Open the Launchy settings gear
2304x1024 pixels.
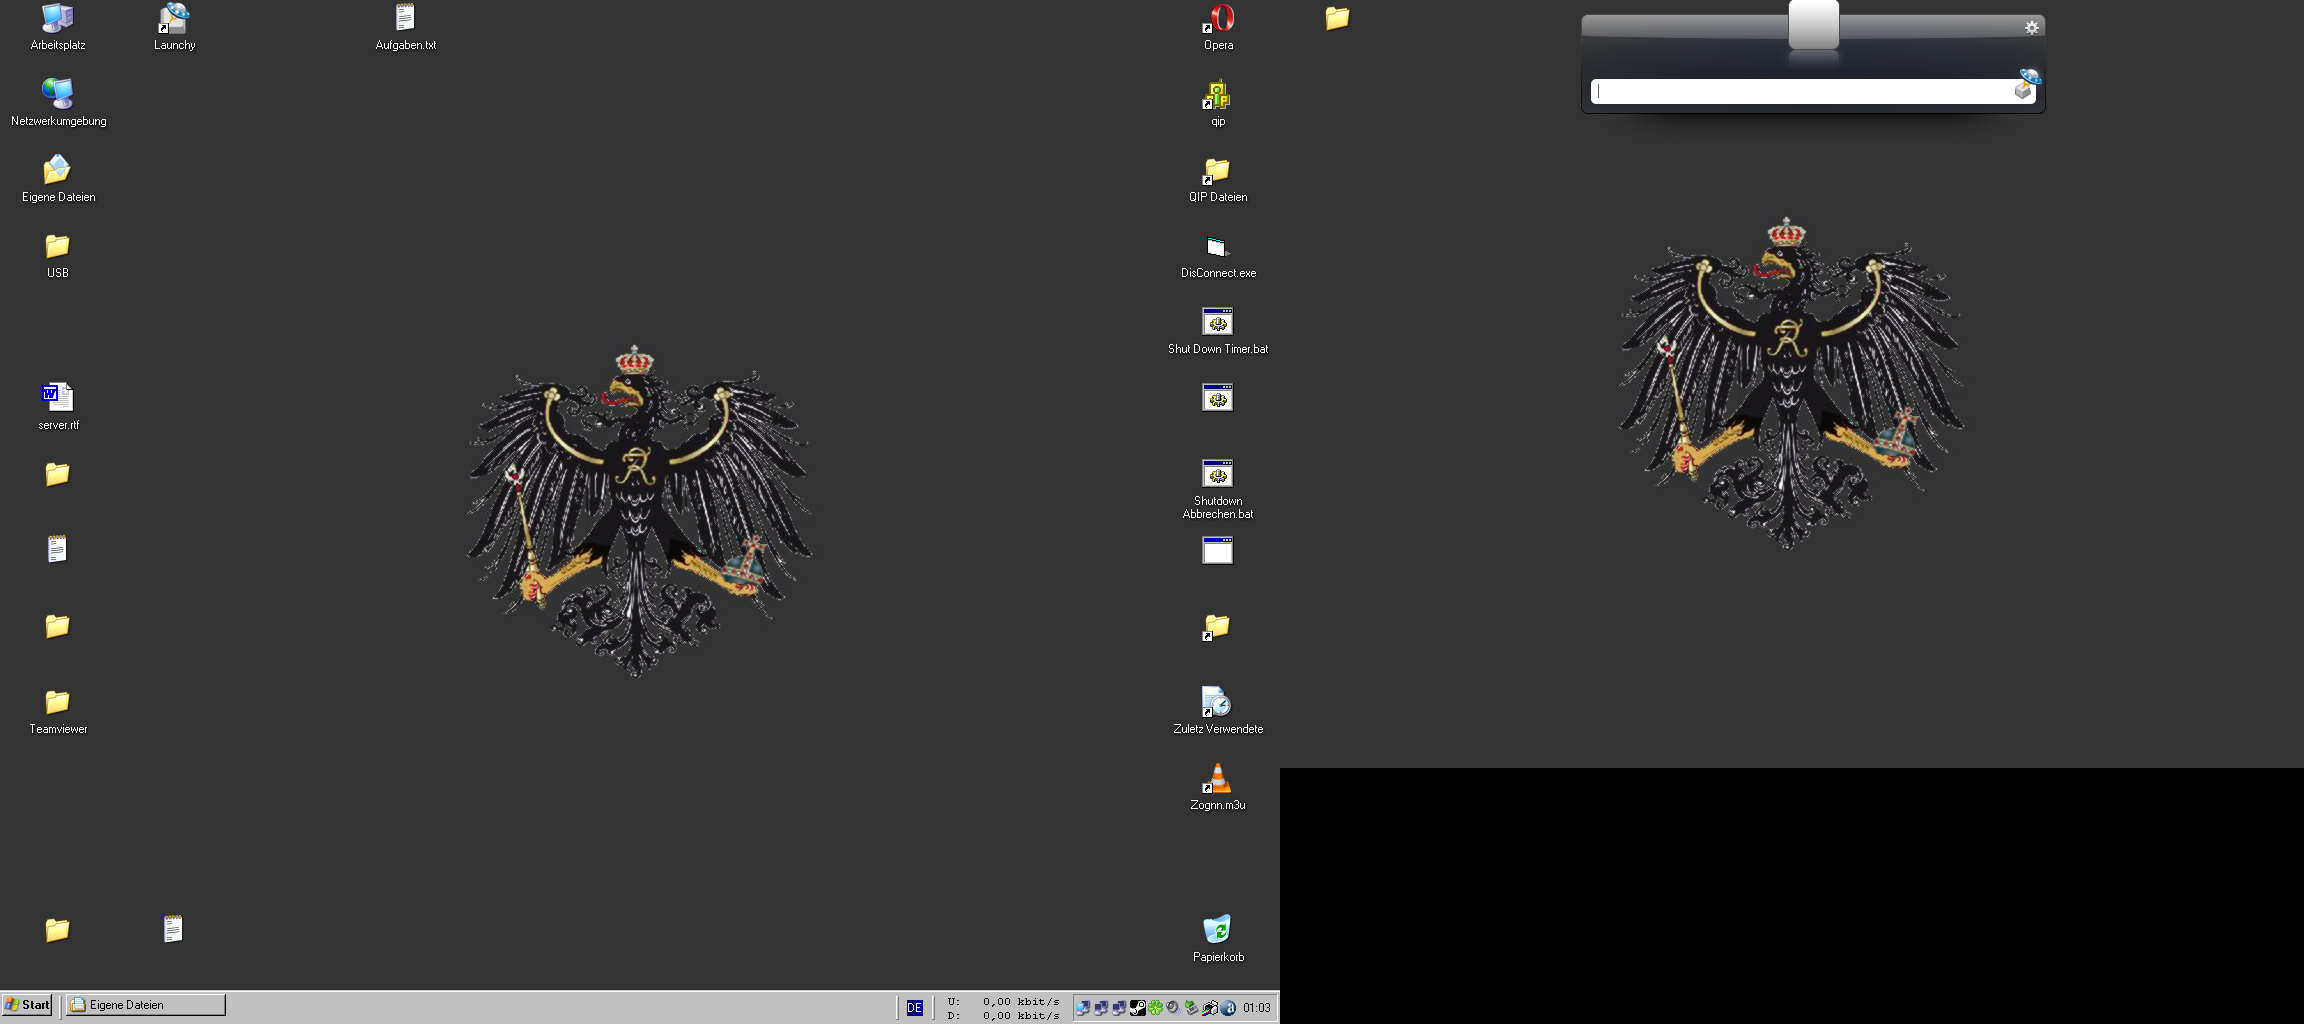(x=2031, y=28)
